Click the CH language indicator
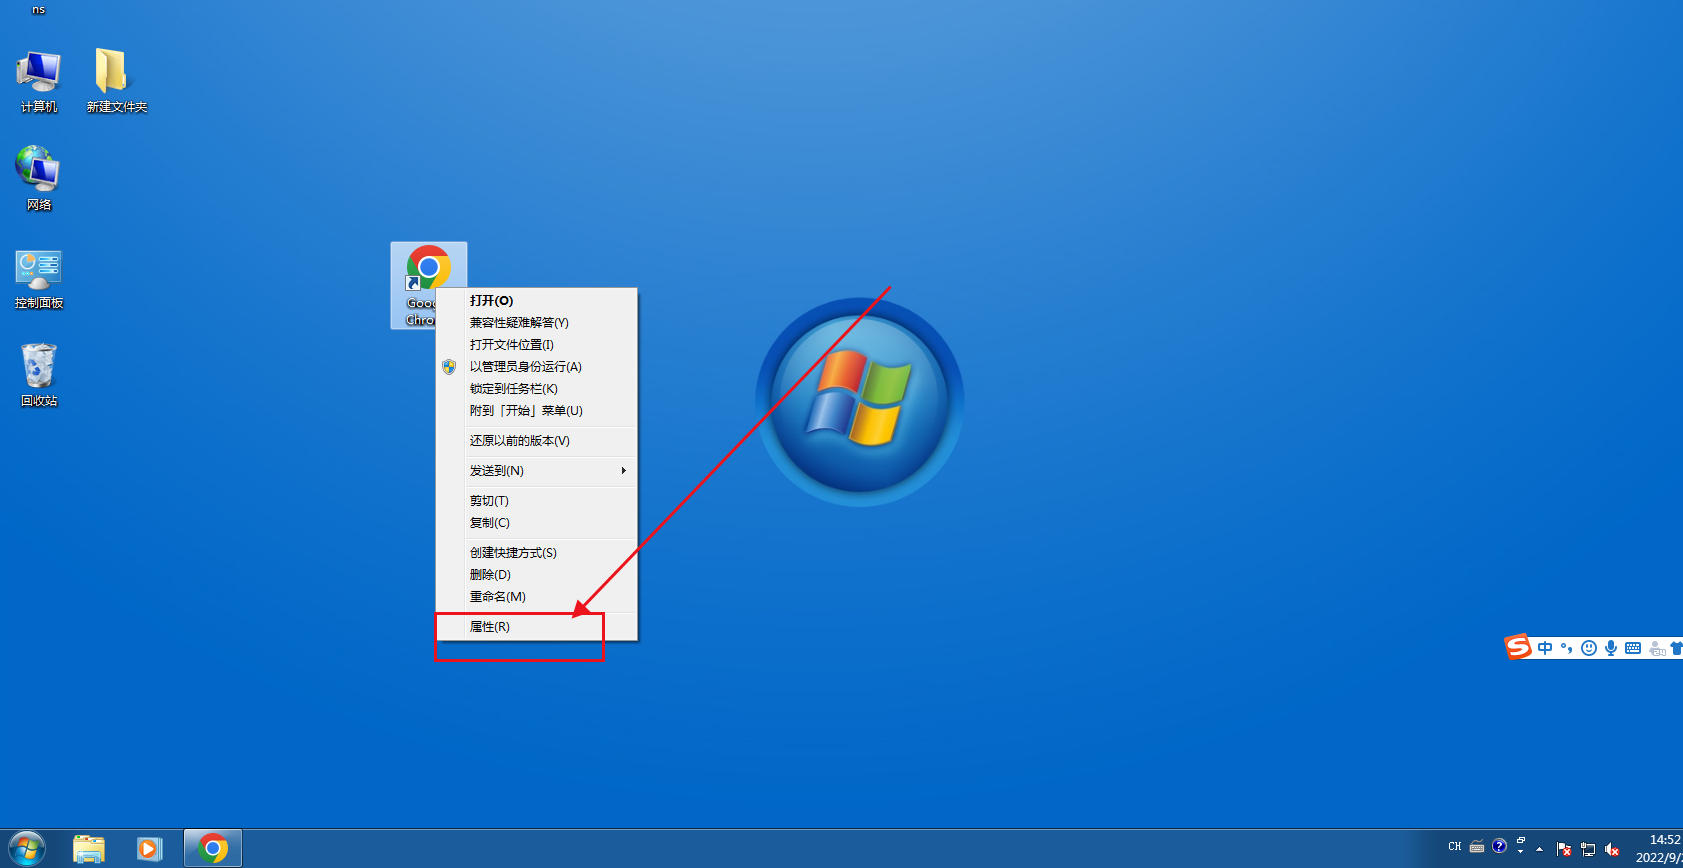The width and height of the screenshot is (1683, 868). pyautogui.click(x=1455, y=847)
